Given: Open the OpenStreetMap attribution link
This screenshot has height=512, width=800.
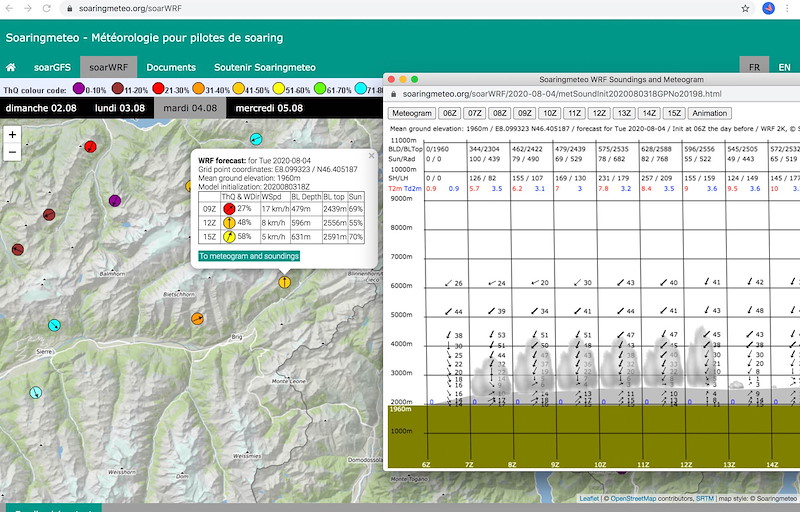Looking at the screenshot, I should click(633, 498).
